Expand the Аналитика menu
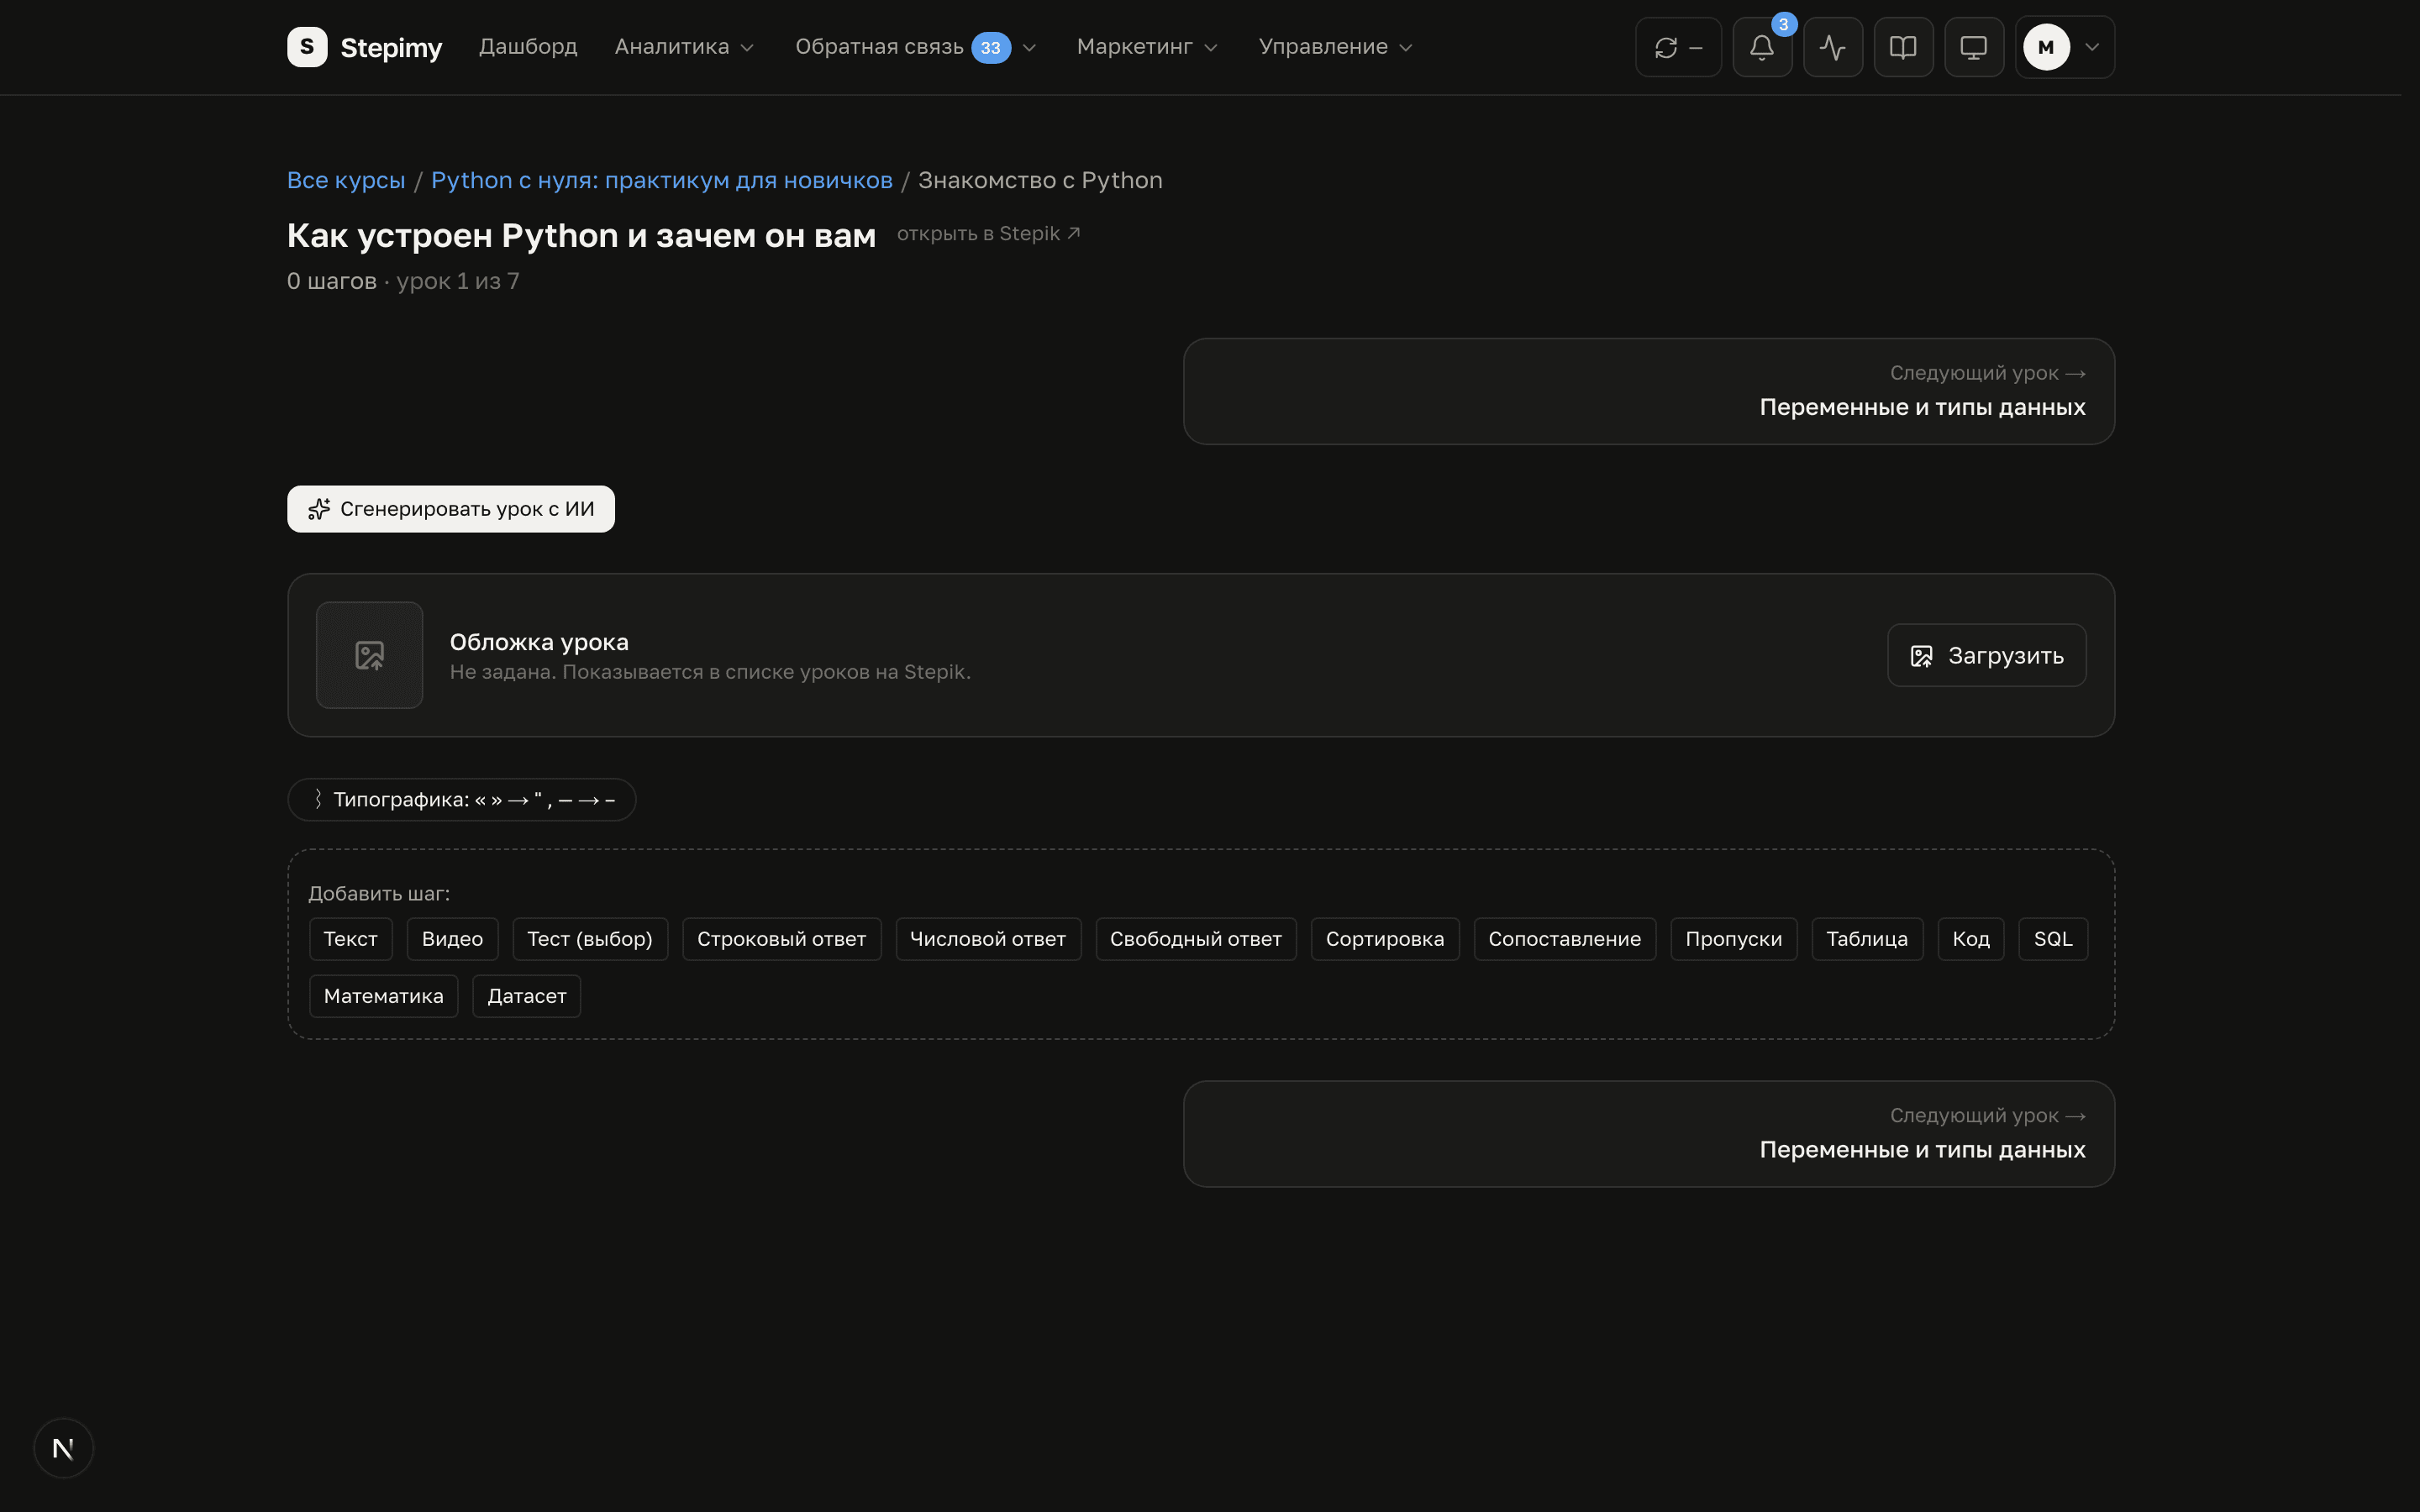Viewport: 2420px width, 1512px height. tap(684, 47)
